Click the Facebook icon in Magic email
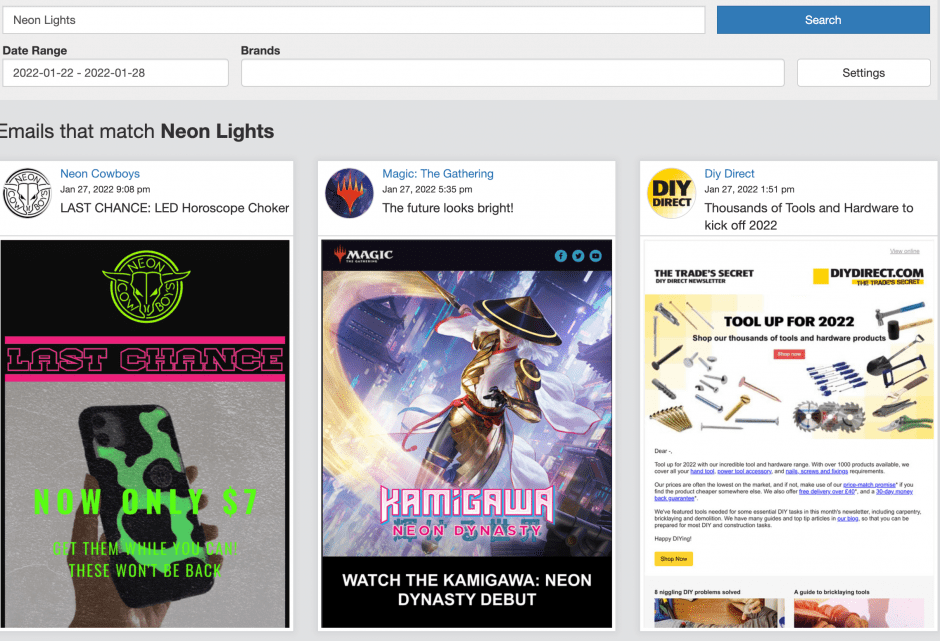Image resolution: width=940 pixels, height=641 pixels. pos(561,256)
